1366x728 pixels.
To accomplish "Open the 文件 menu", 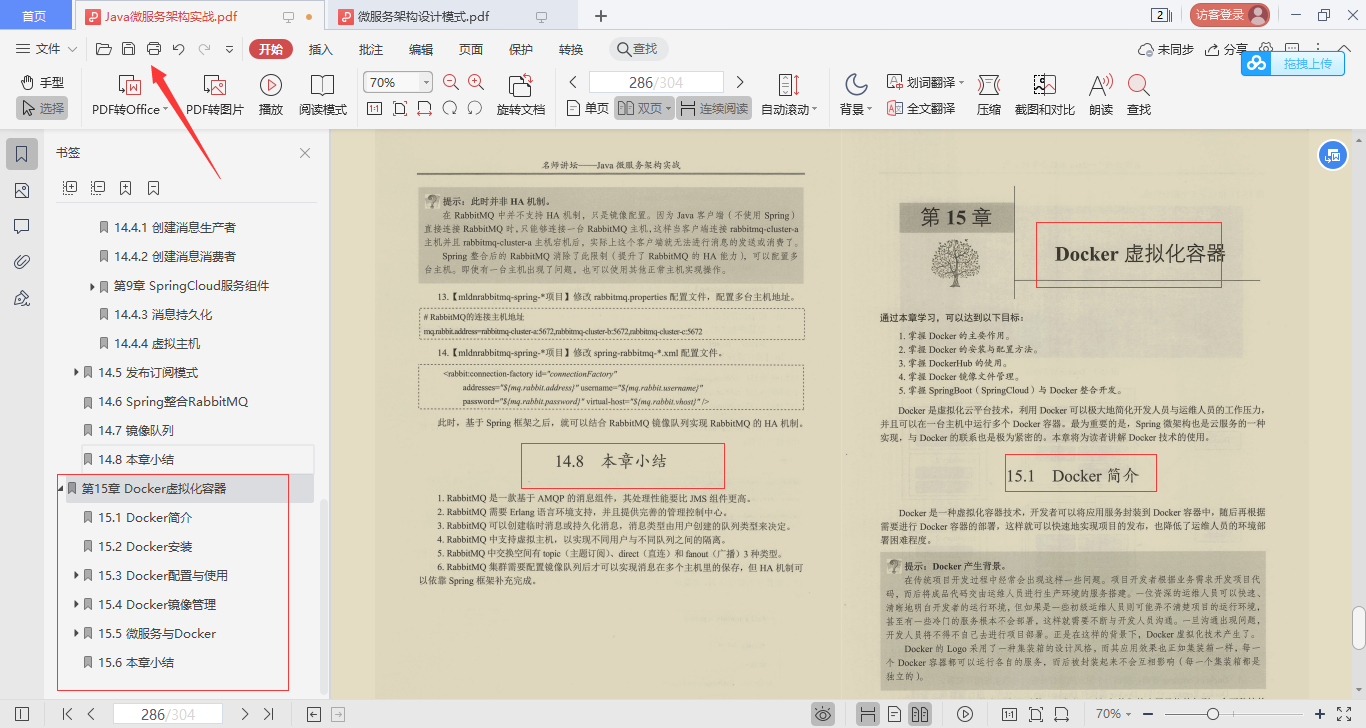I will click(x=47, y=49).
